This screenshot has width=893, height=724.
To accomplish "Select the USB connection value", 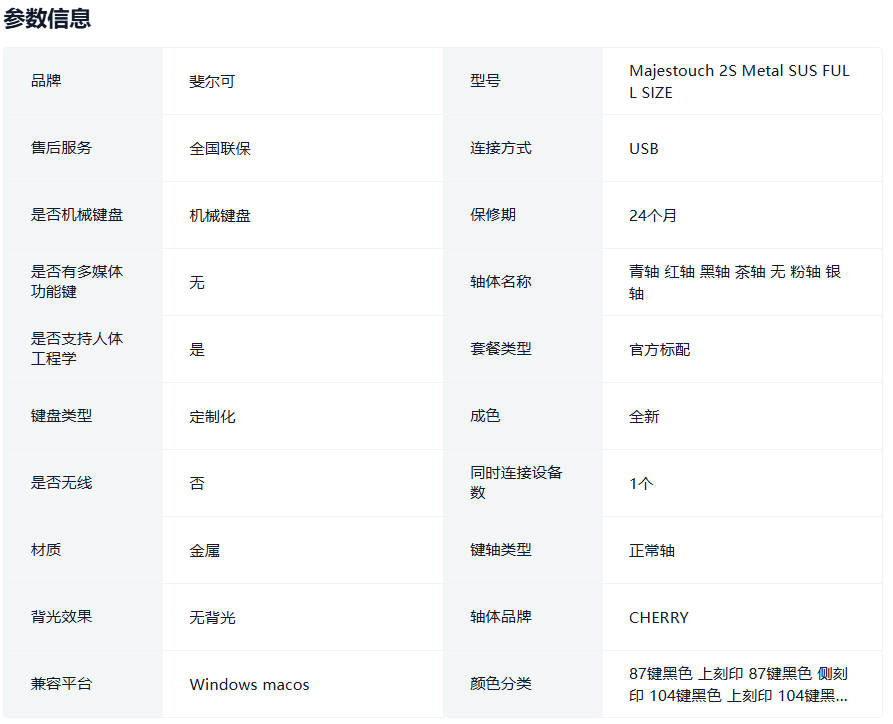I will [x=643, y=148].
